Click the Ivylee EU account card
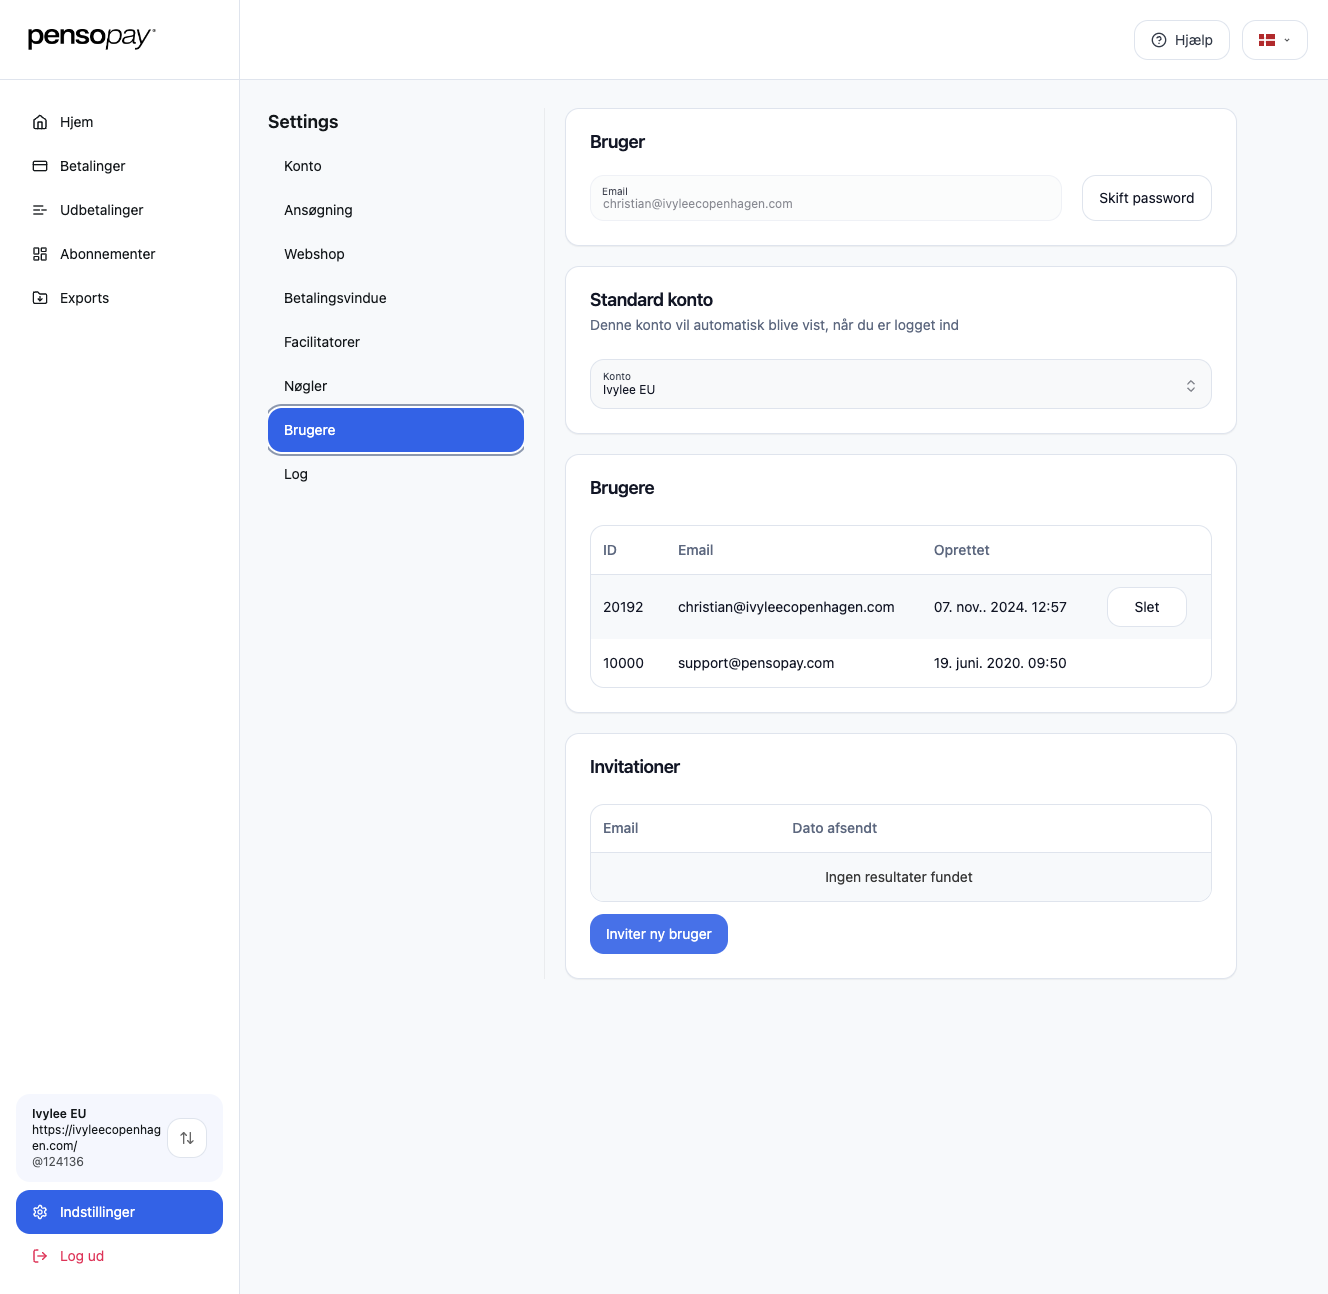The width and height of the screenshot is (1328, 1294). click(x=119, y=1138)
